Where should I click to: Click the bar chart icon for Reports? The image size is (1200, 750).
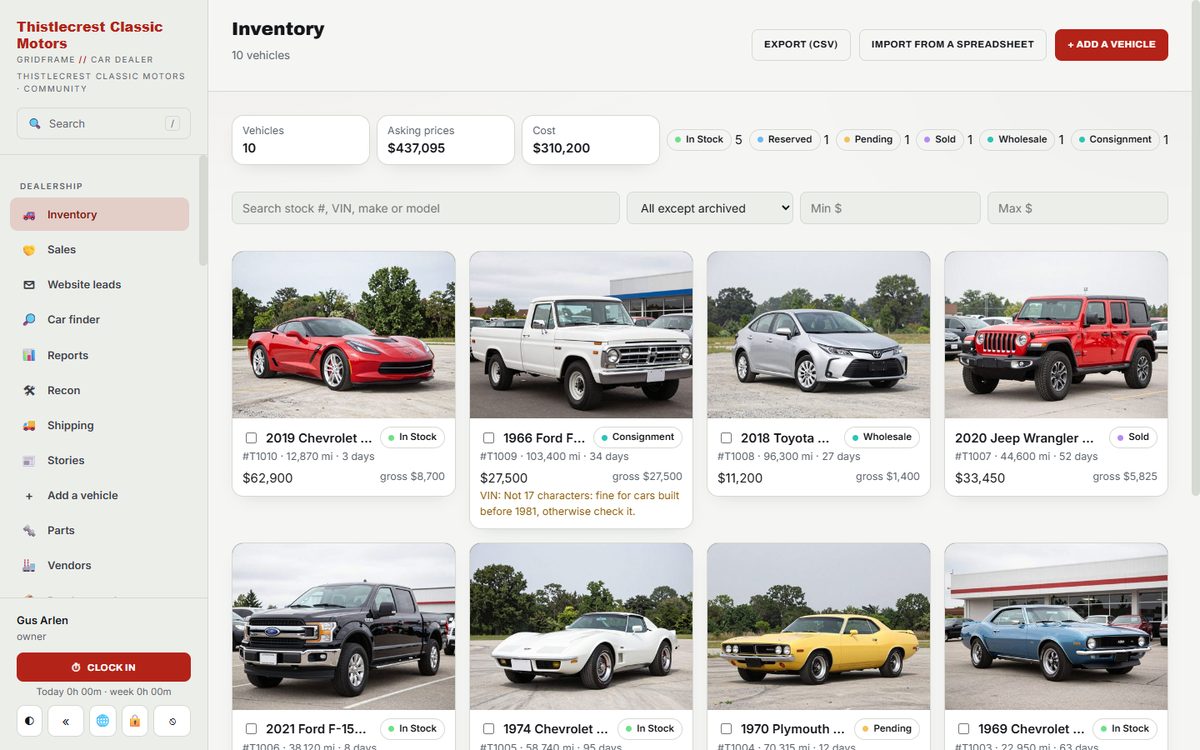pyautogui.click(x=29, y=355)
